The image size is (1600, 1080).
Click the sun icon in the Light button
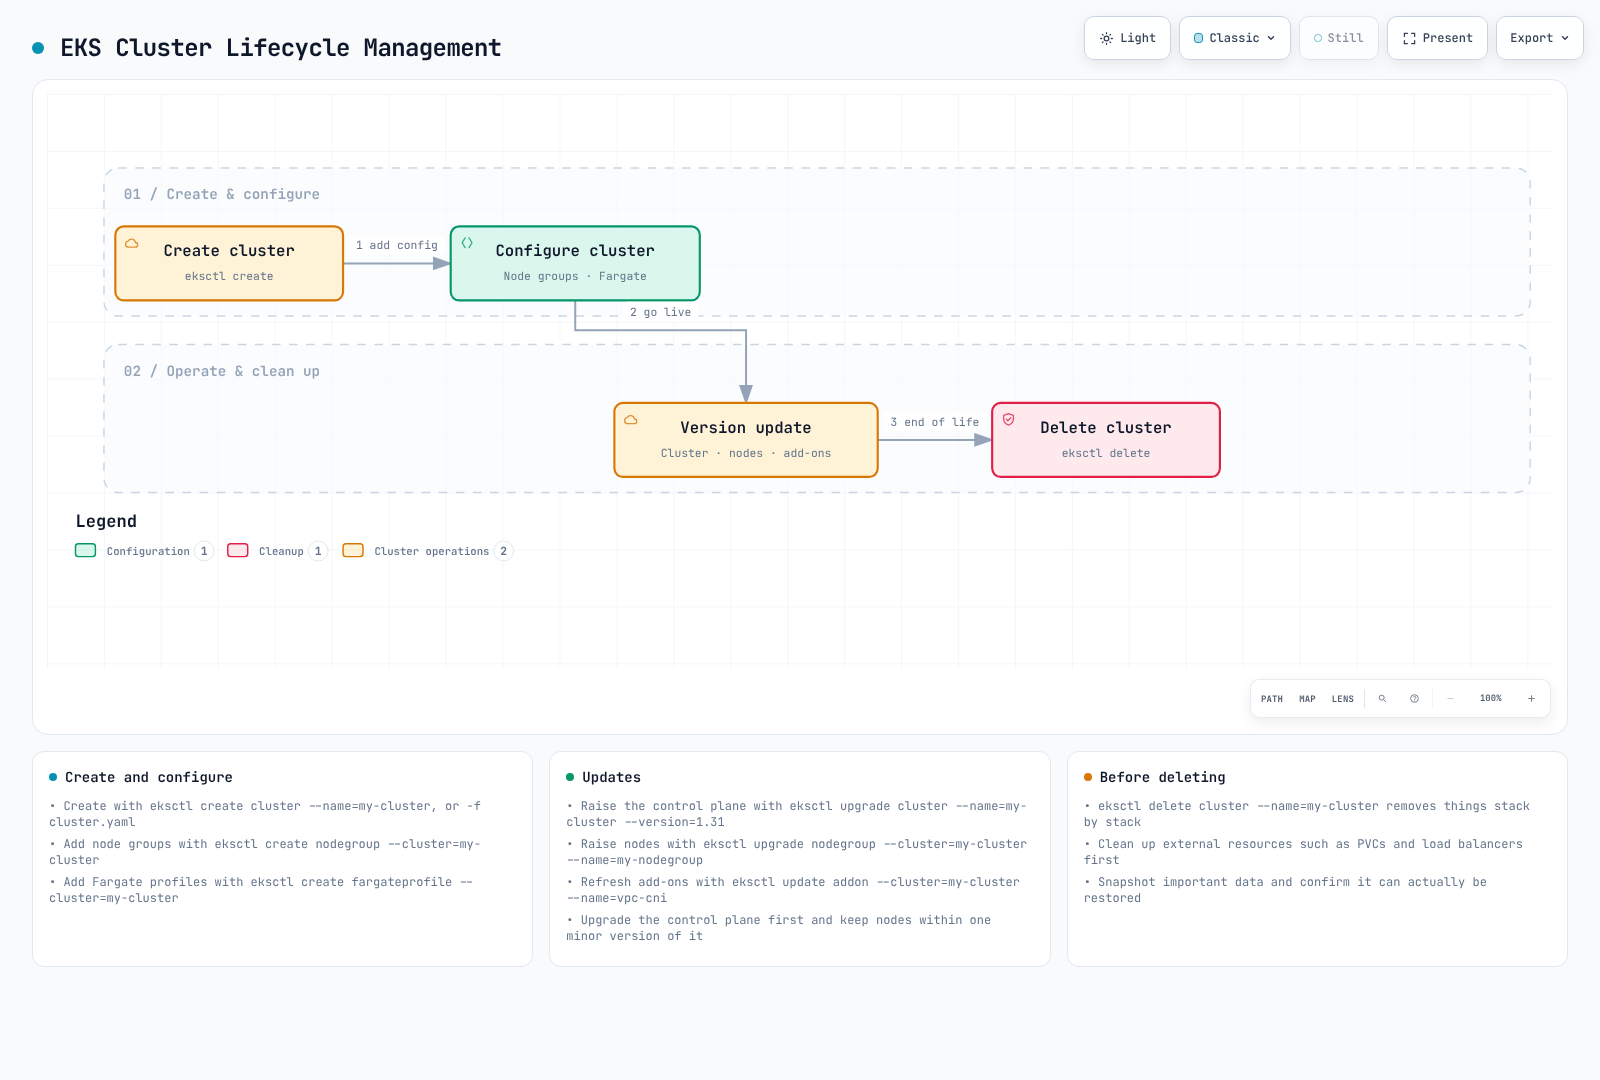[1106, 38]
